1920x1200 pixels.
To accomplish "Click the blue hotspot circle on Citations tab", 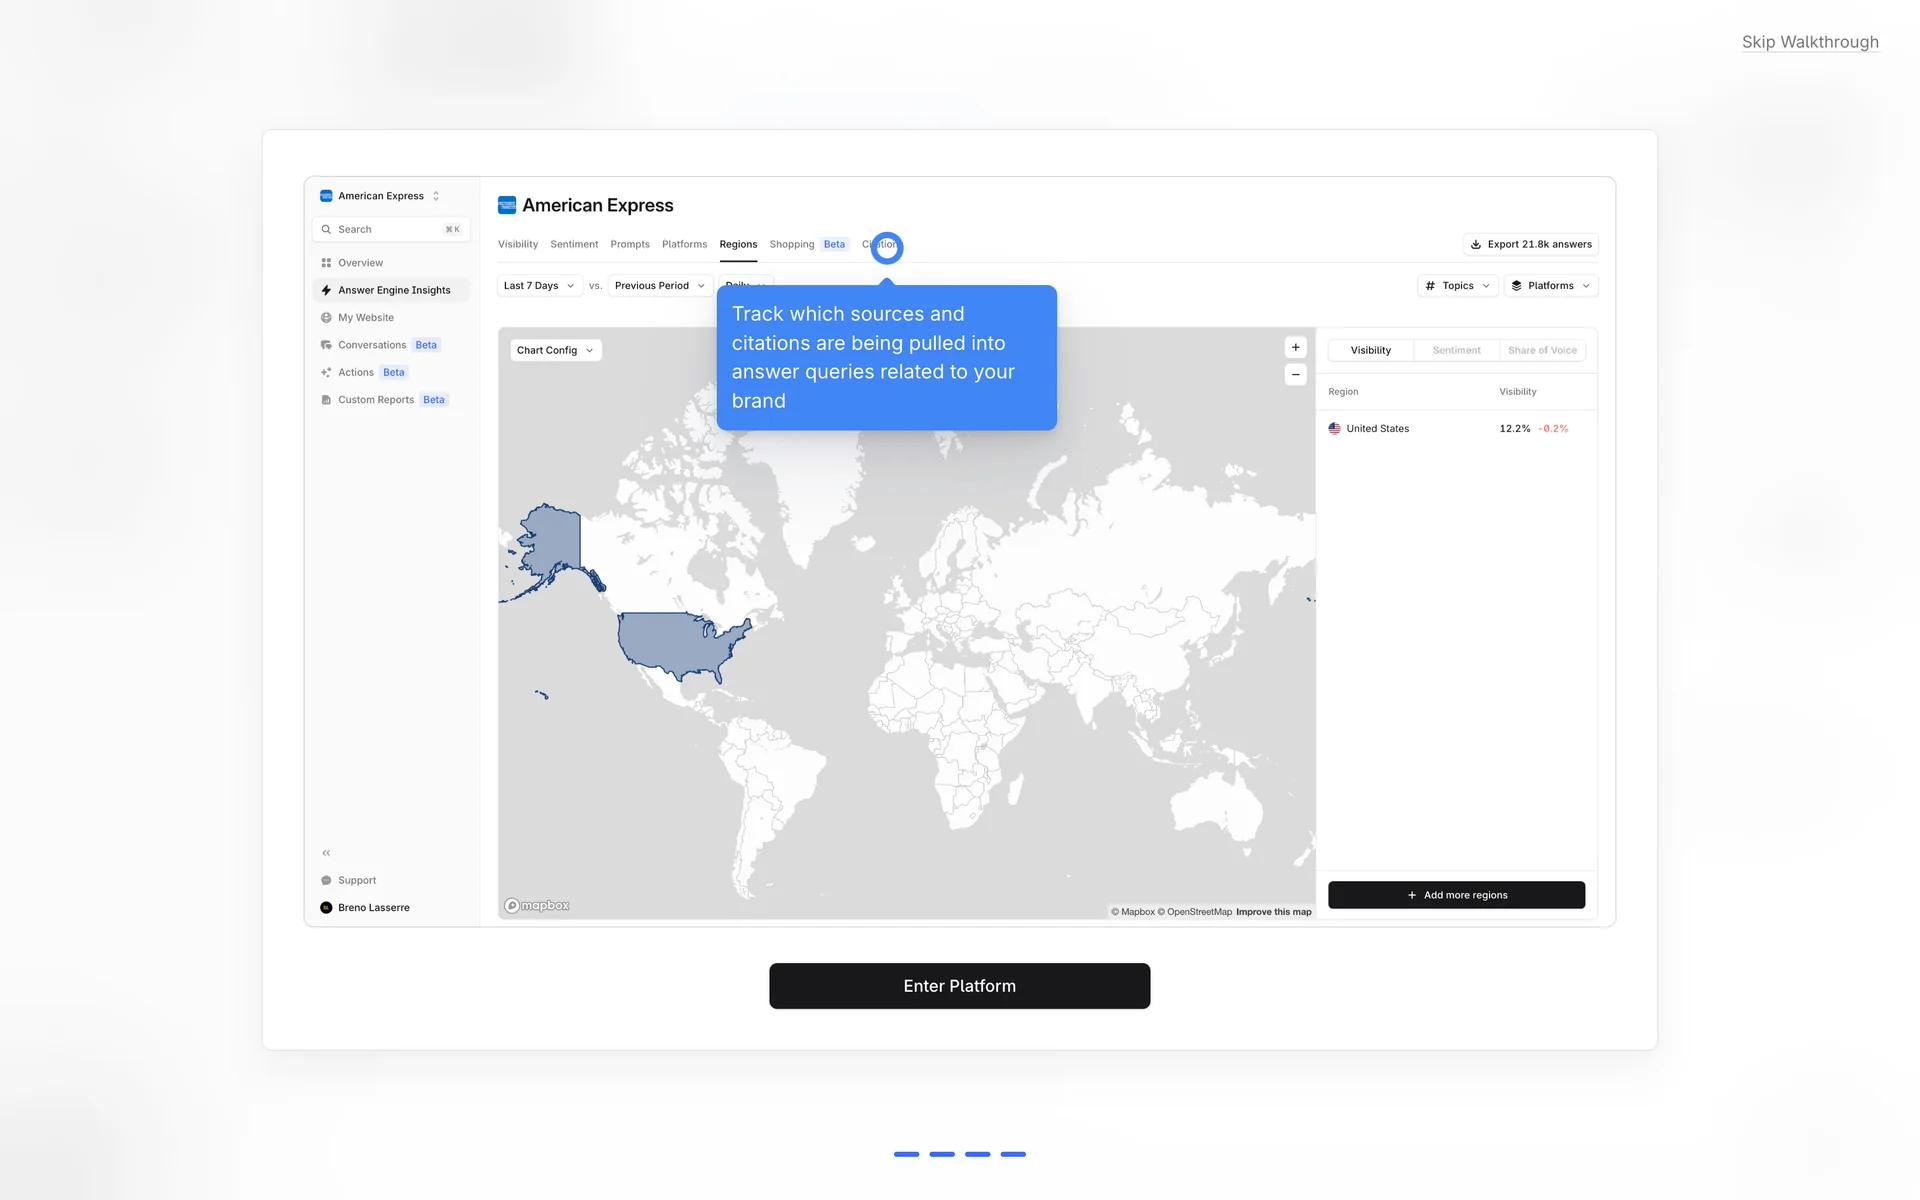I will click(886, 247).
